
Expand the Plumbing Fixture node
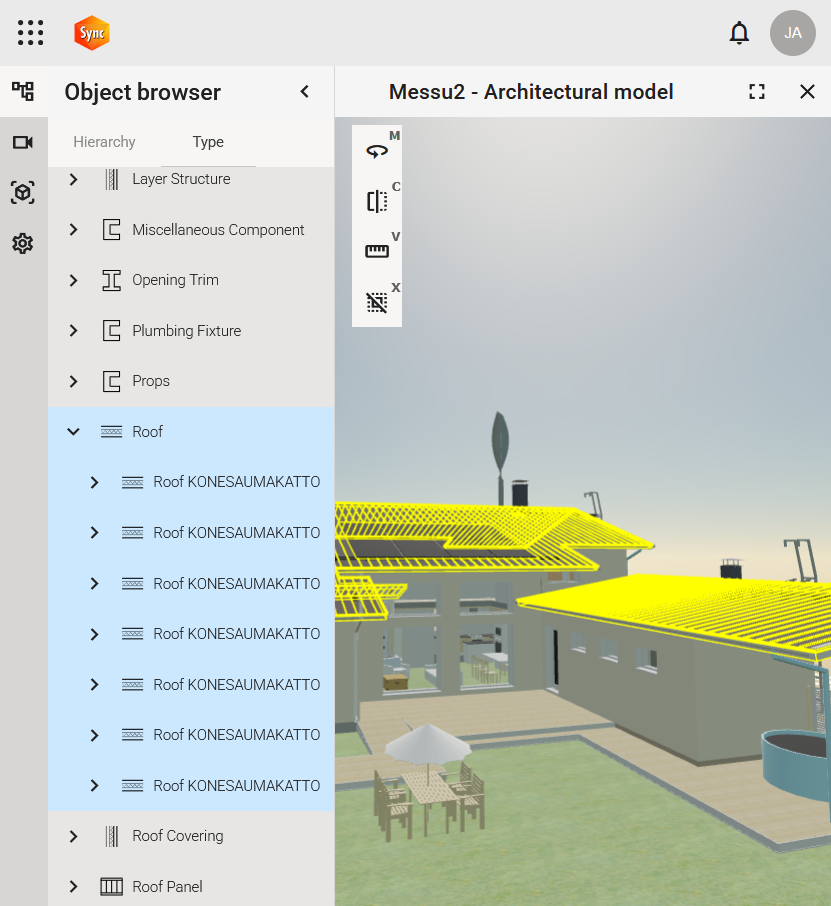73,331
